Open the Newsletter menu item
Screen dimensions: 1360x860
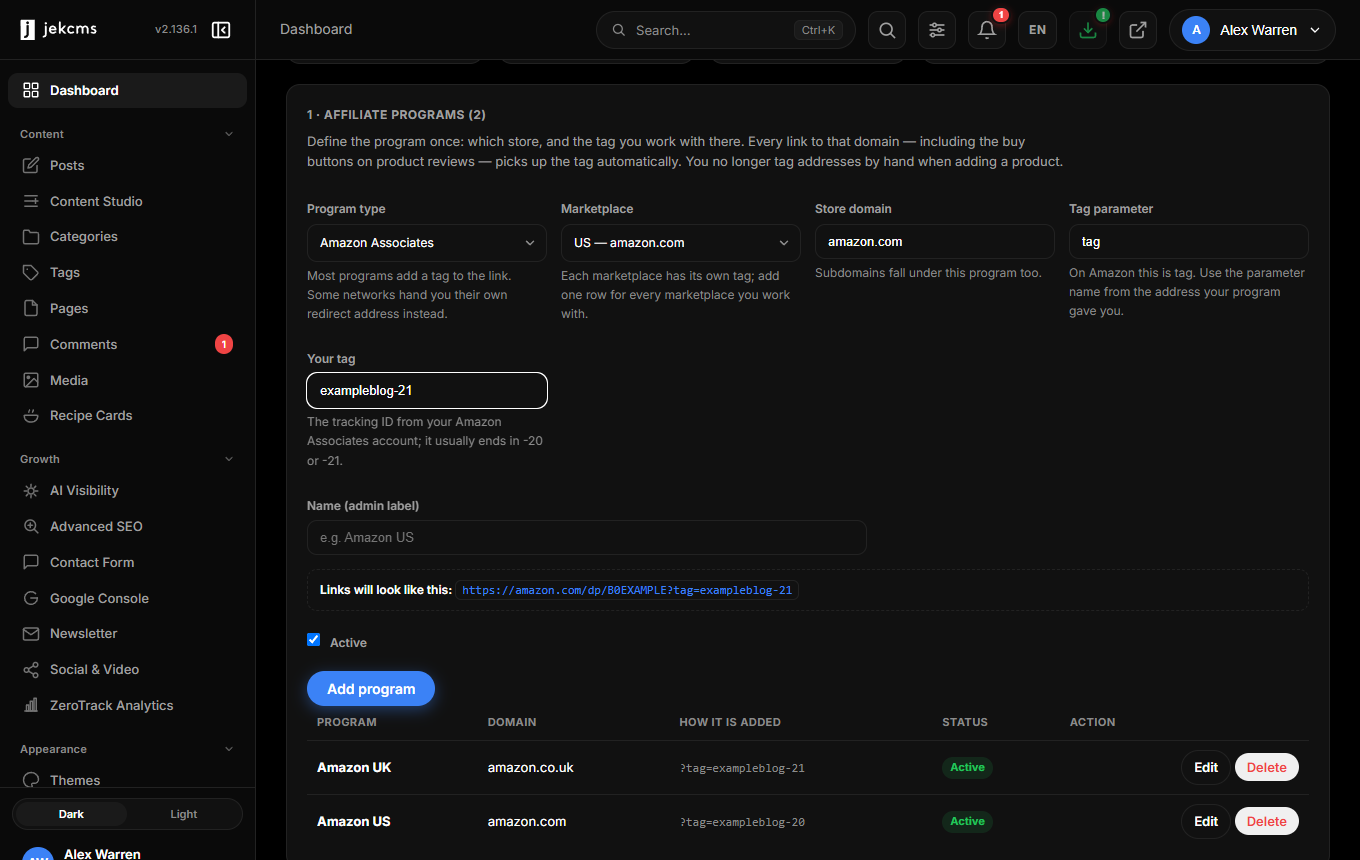click(128, 634)
